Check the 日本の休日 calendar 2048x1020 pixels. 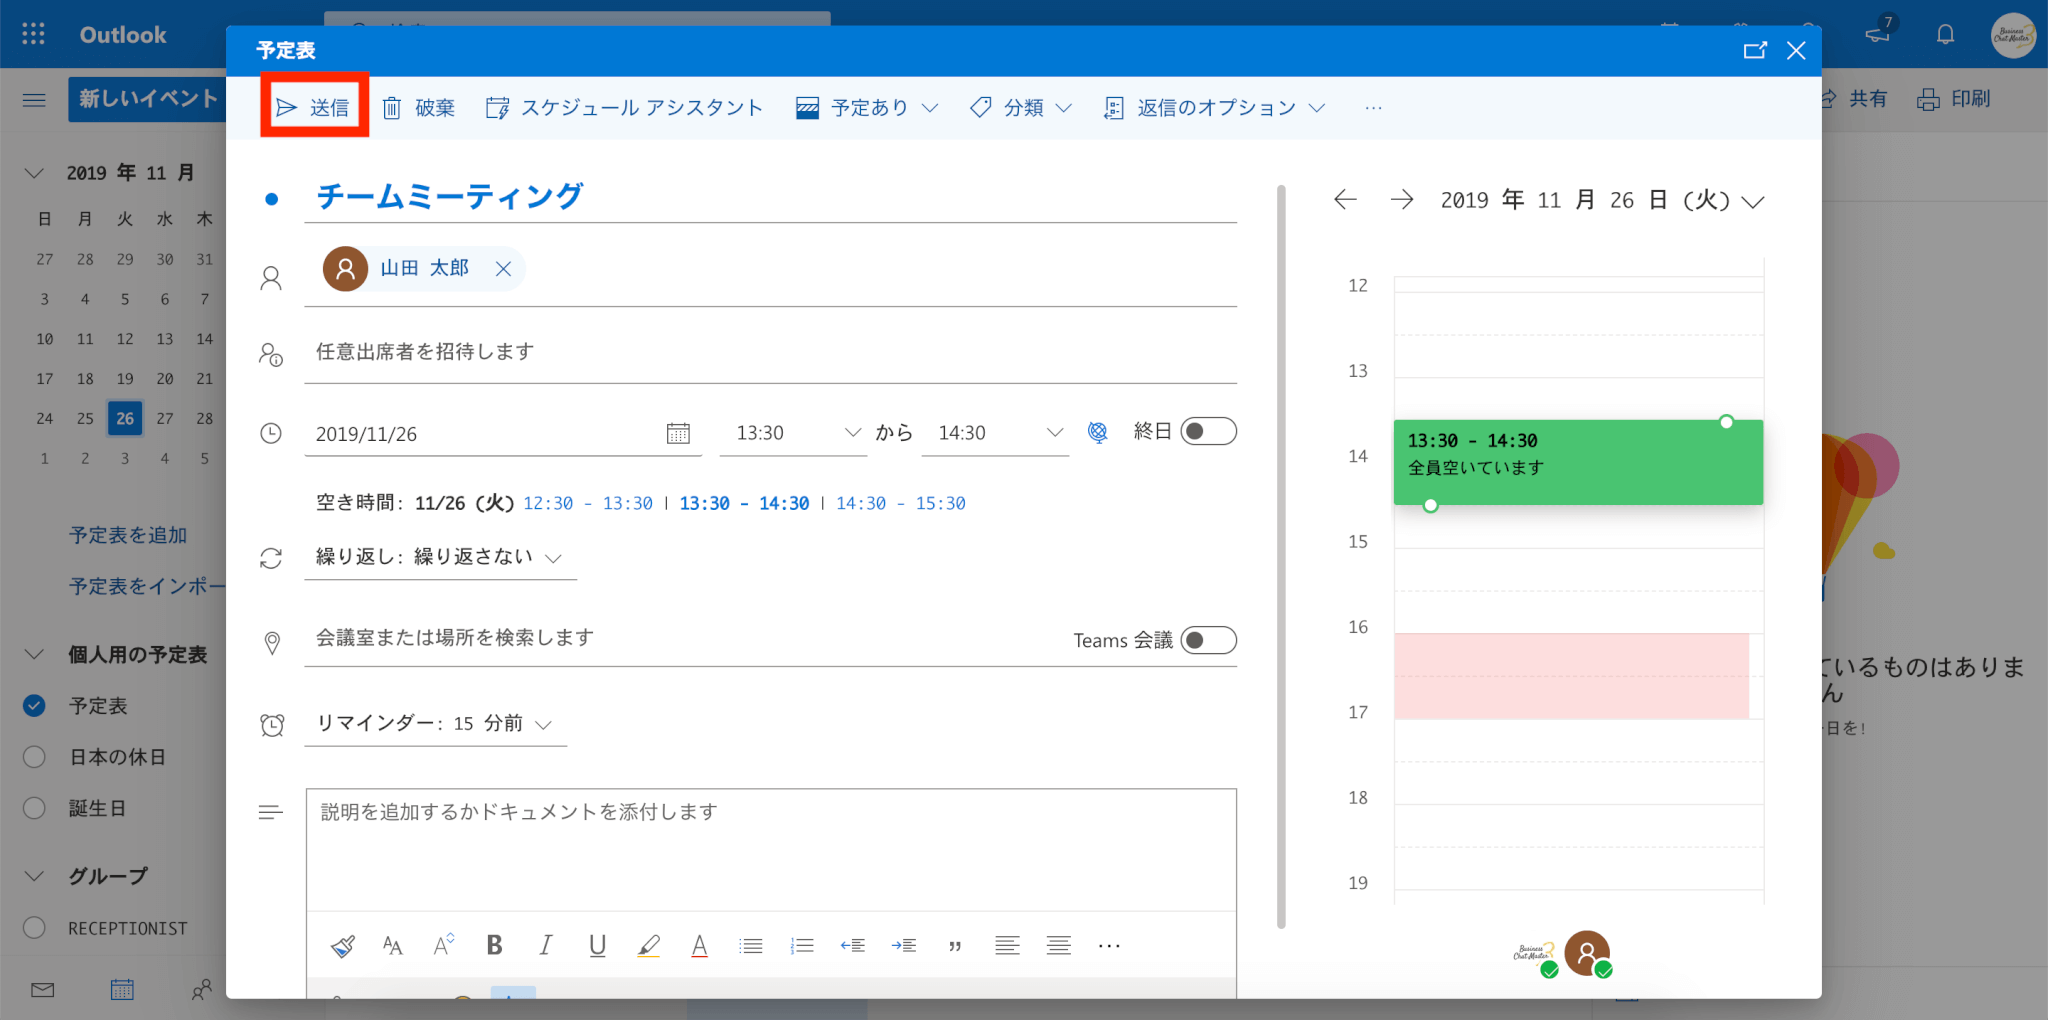34,757
